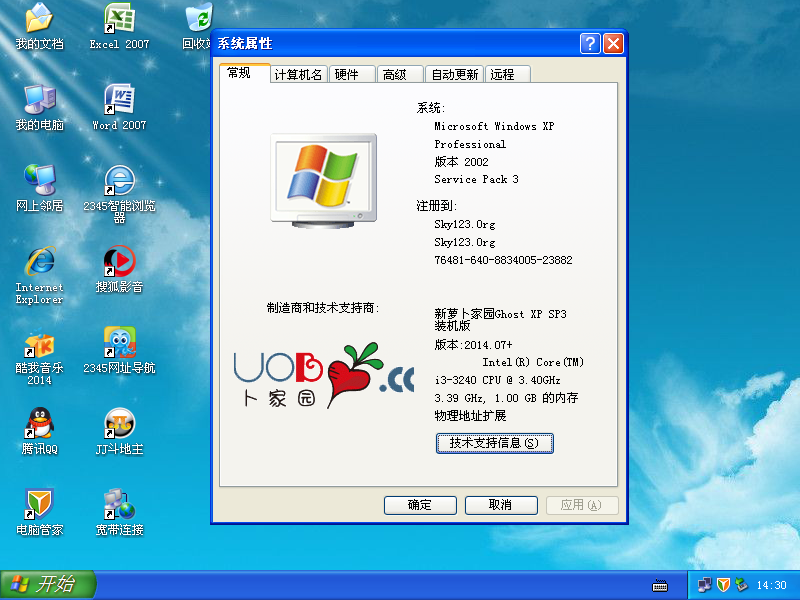Open the 网上邻居 network icon

(39, 188)
